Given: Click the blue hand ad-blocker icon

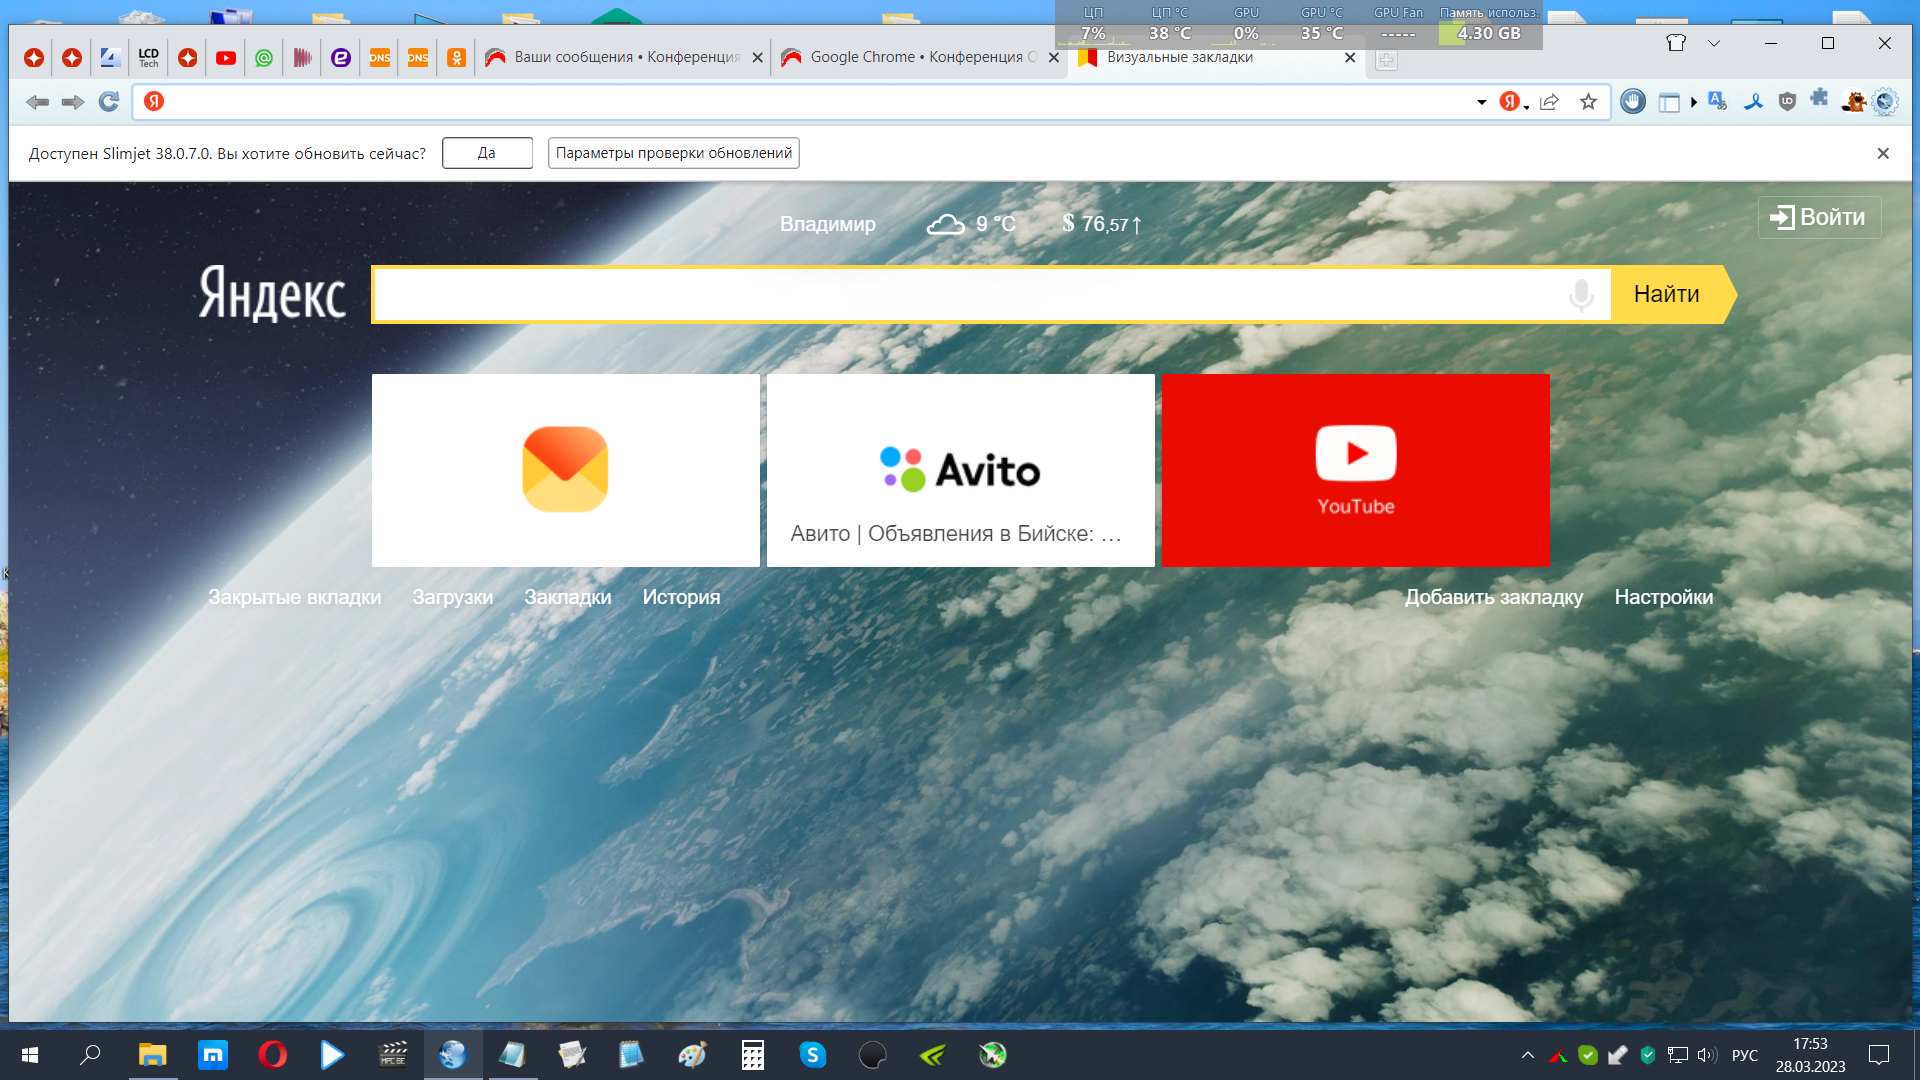Looking at the screenshot, I should 1633,102.
